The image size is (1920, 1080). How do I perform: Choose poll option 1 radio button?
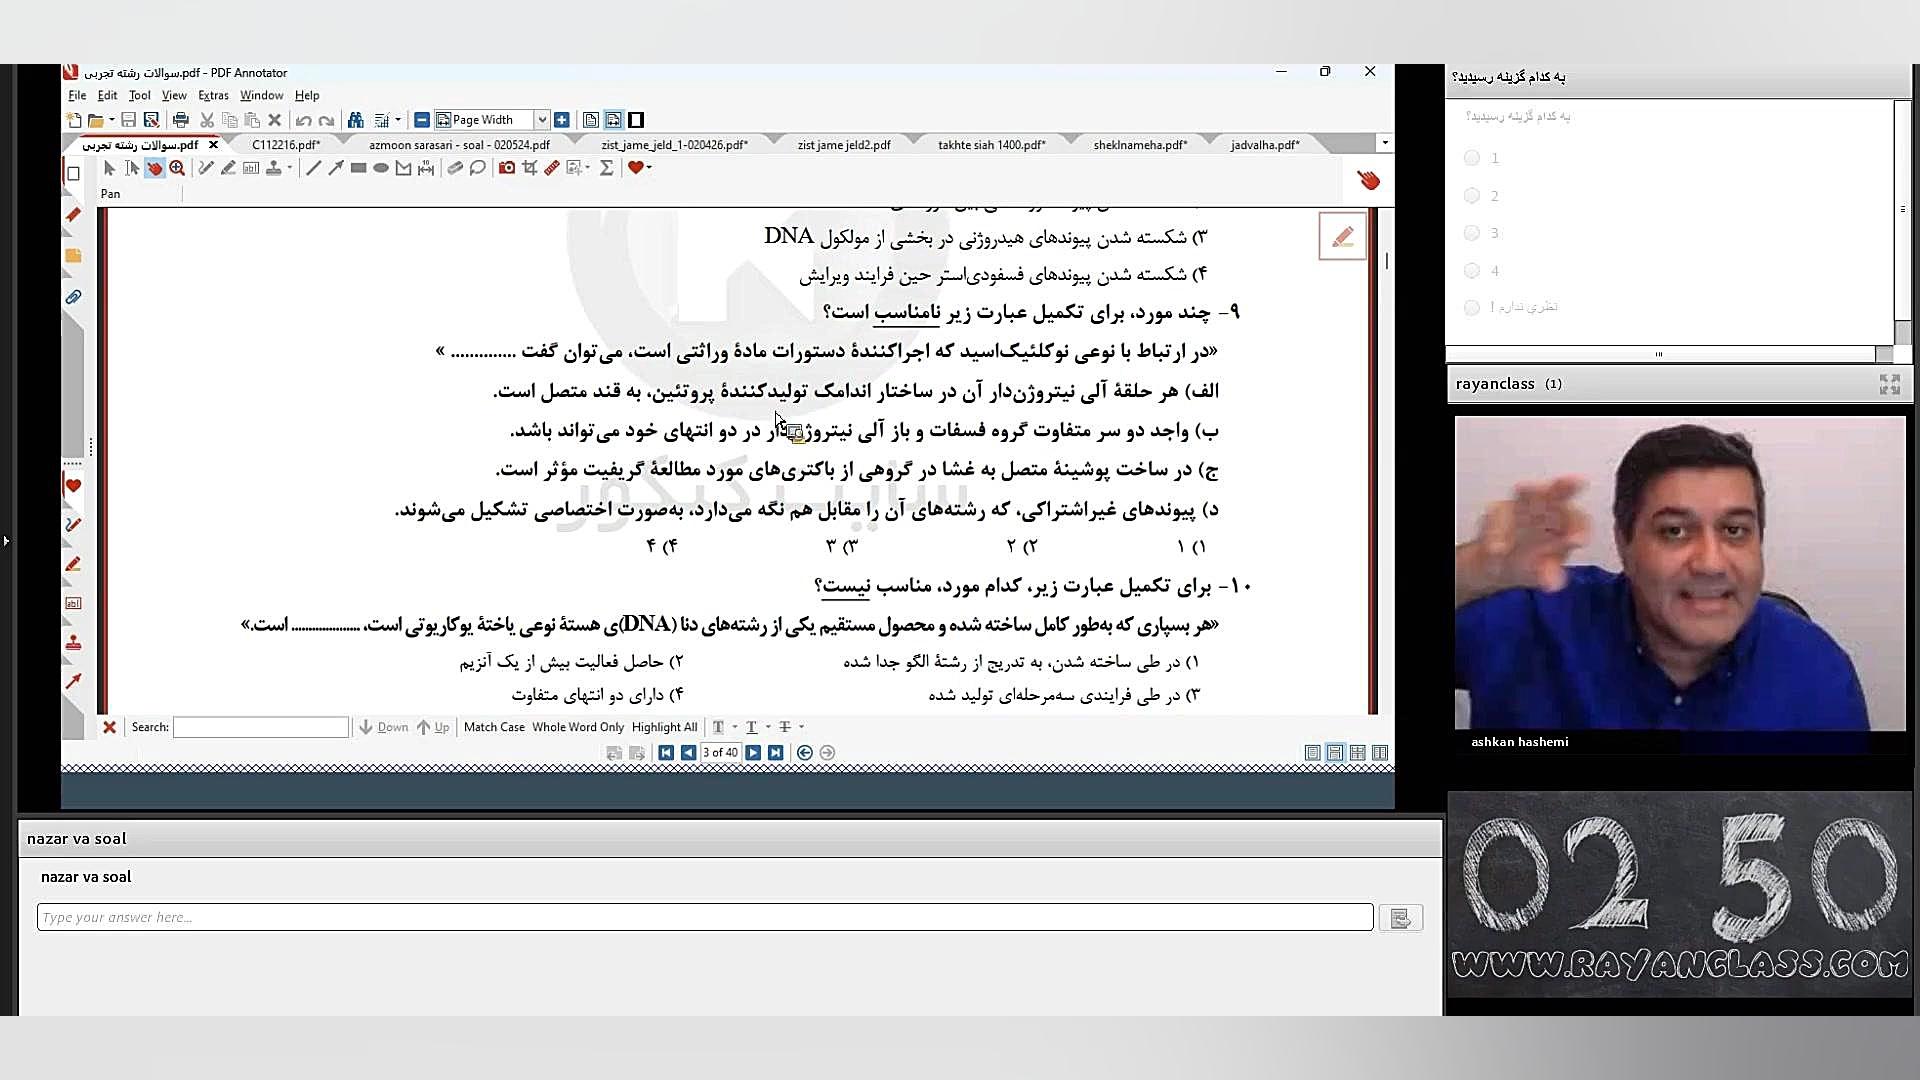(1471, 158)
